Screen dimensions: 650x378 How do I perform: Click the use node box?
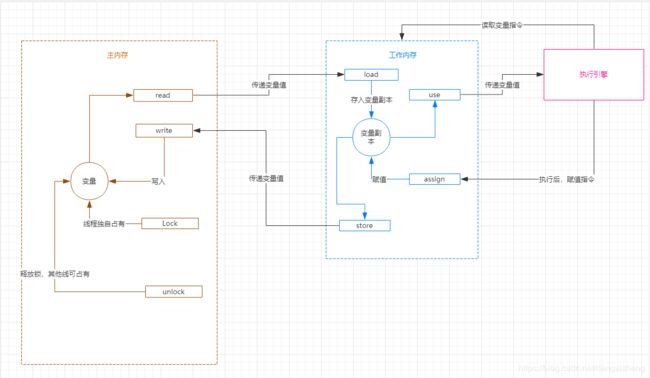435,95
